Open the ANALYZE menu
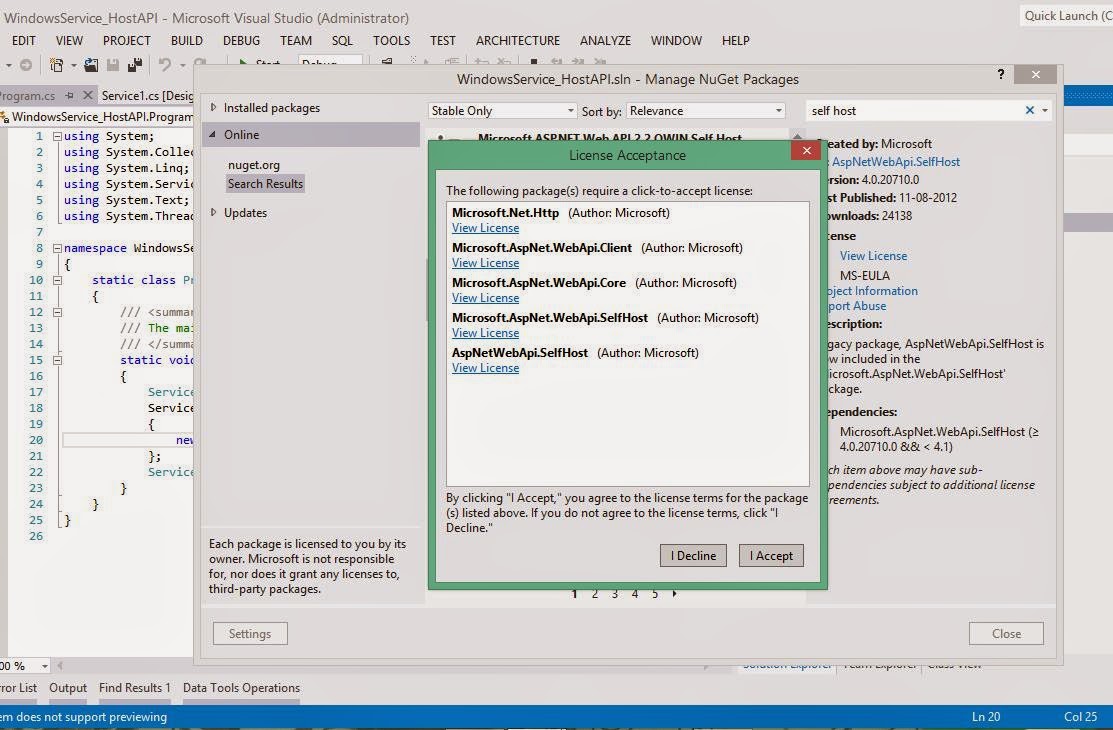Screen dimensions: 1113x730 coord(605,40)
